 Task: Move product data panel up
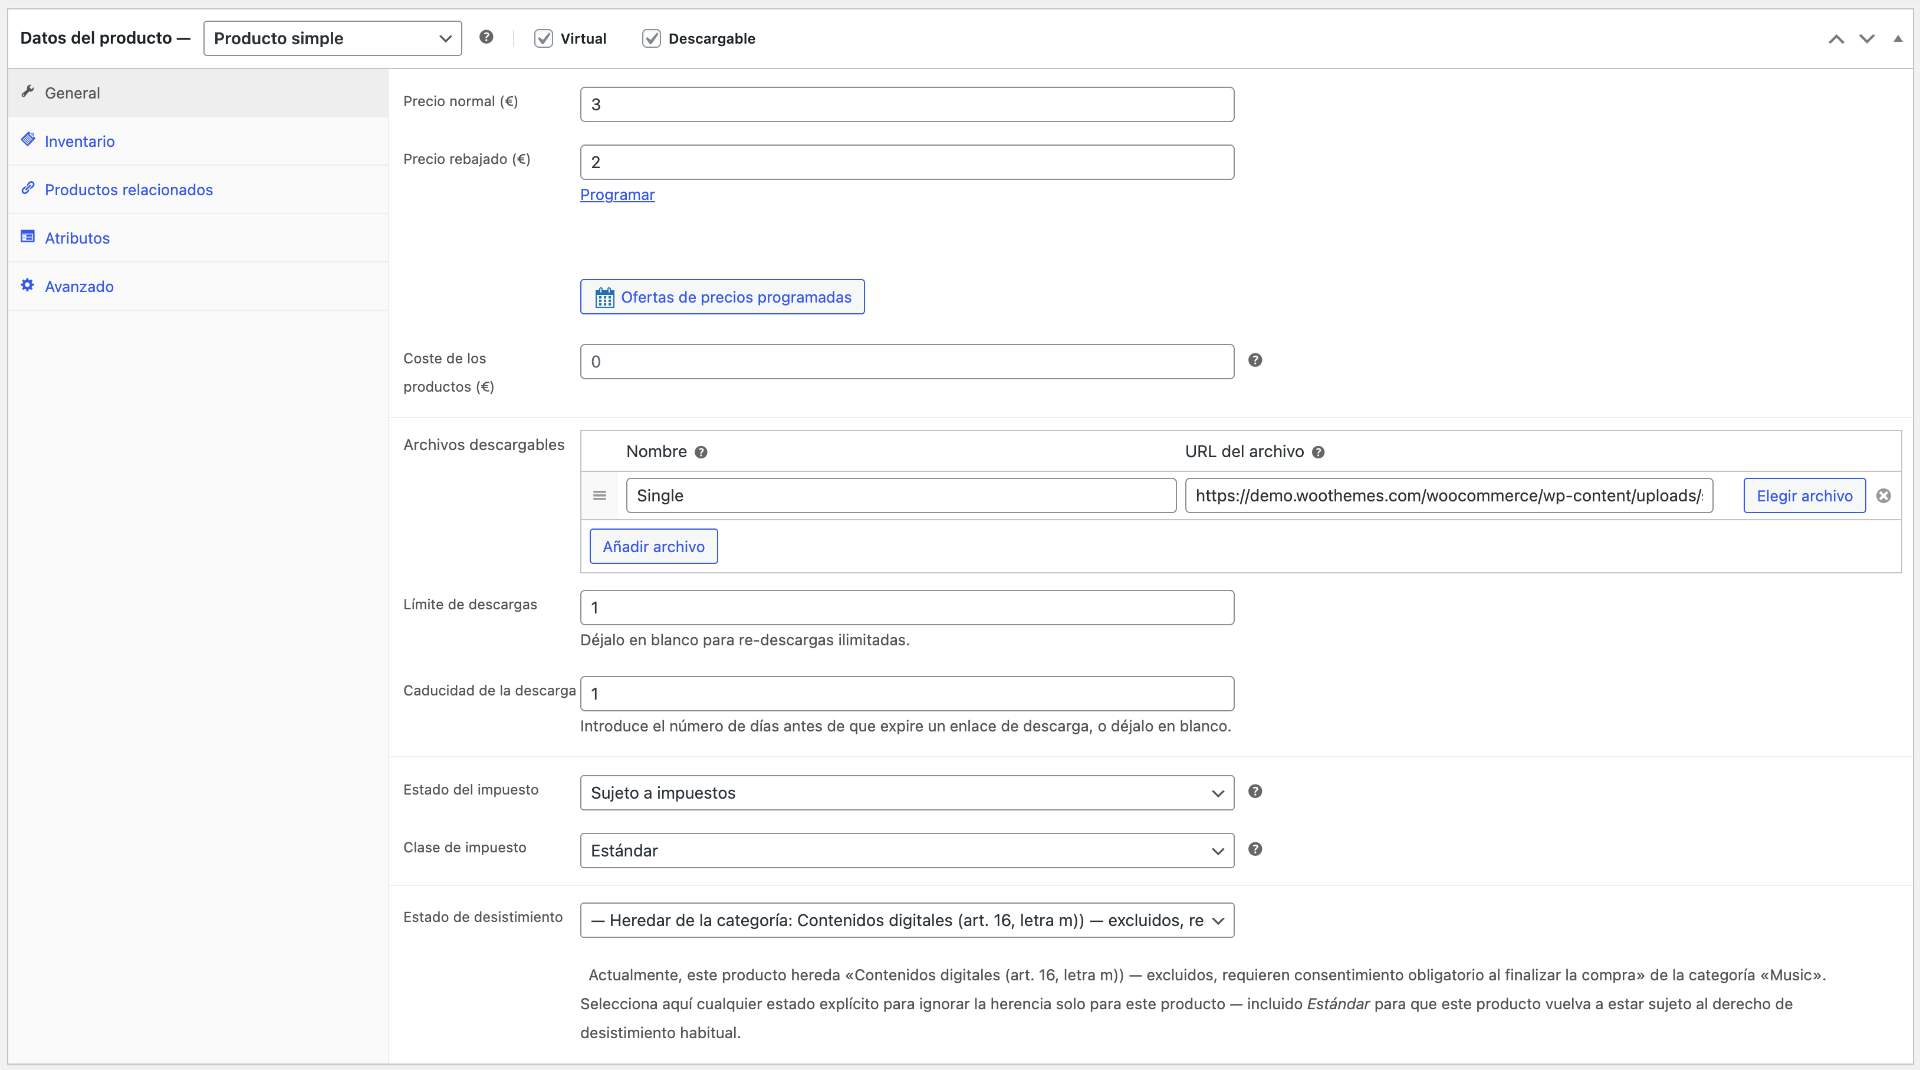[1836, 39]
